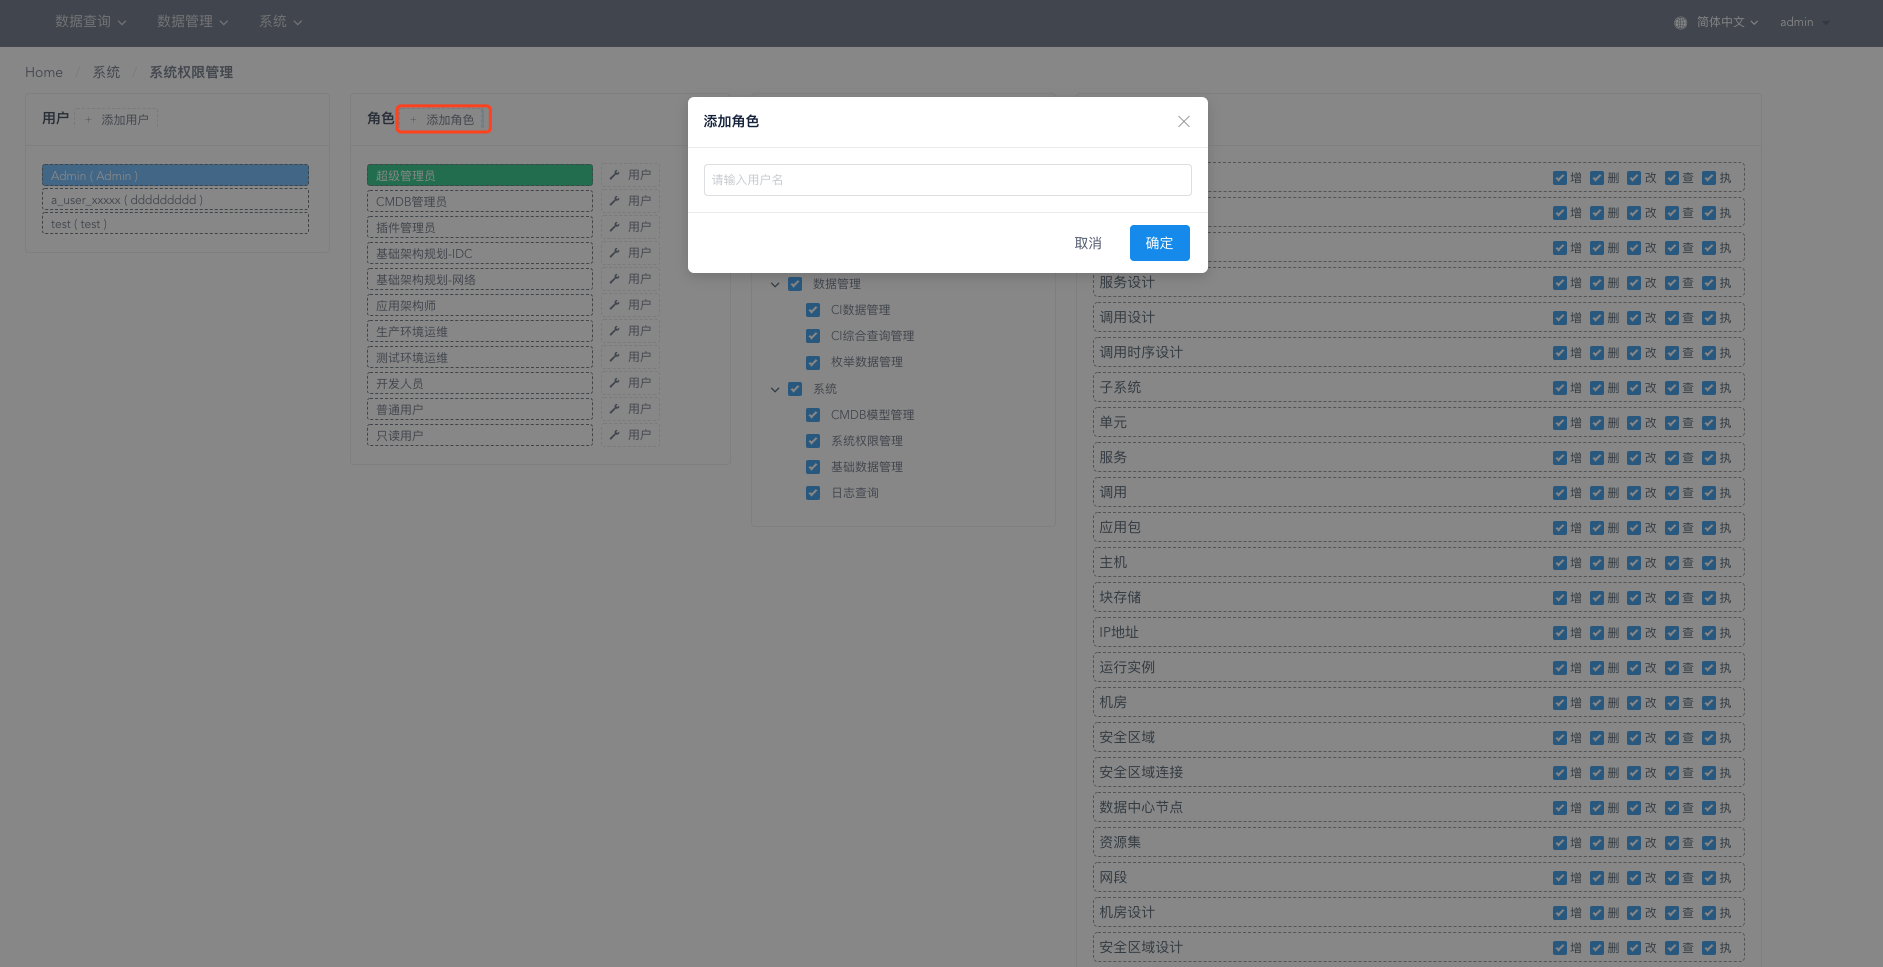Click the 添加用户 button in the 用户 panel
Viewport: 1883px width, 967px height.
pyautogui.click(x=116, y=119)
